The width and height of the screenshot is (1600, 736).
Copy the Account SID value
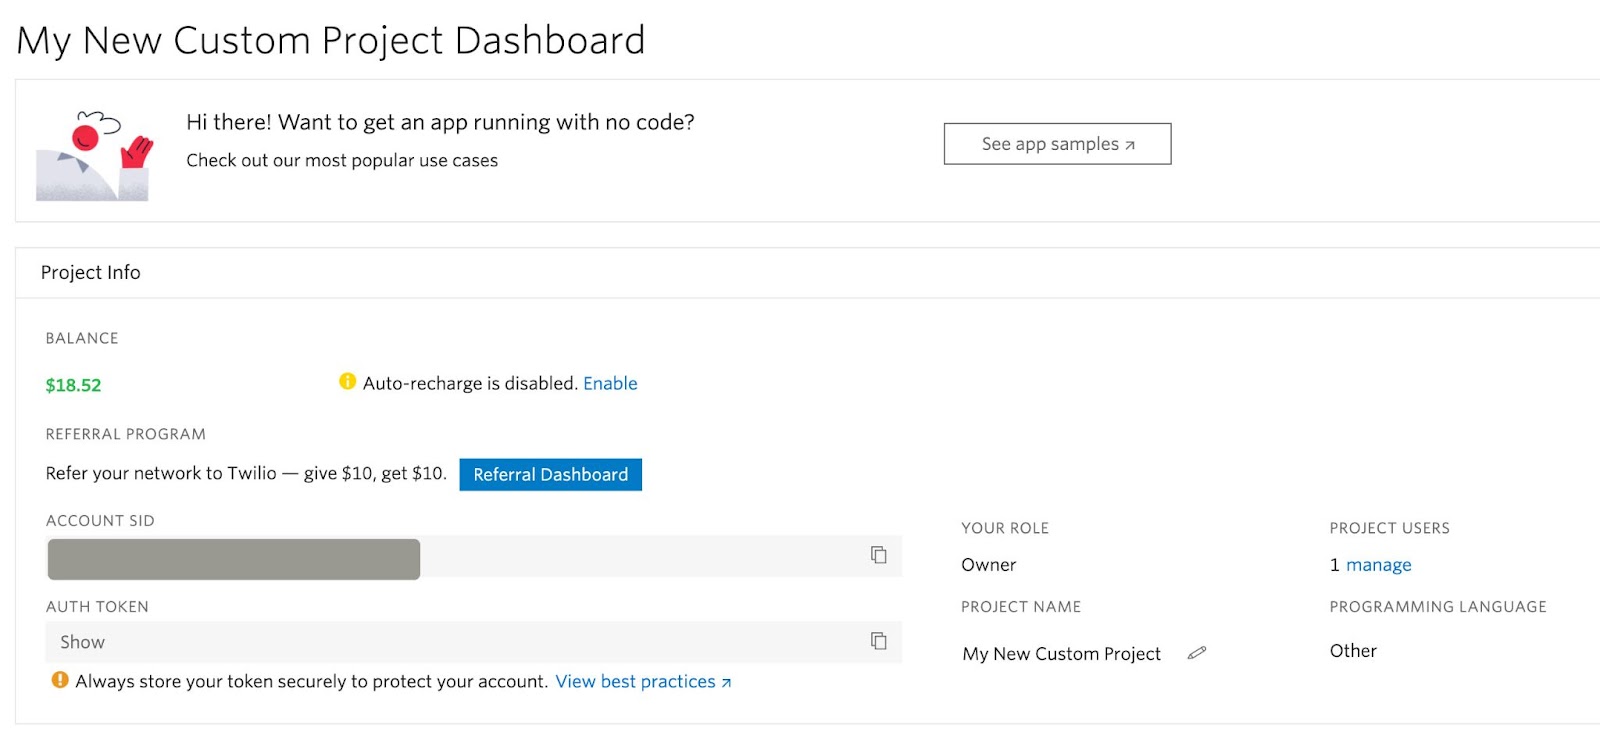point(878,555)
